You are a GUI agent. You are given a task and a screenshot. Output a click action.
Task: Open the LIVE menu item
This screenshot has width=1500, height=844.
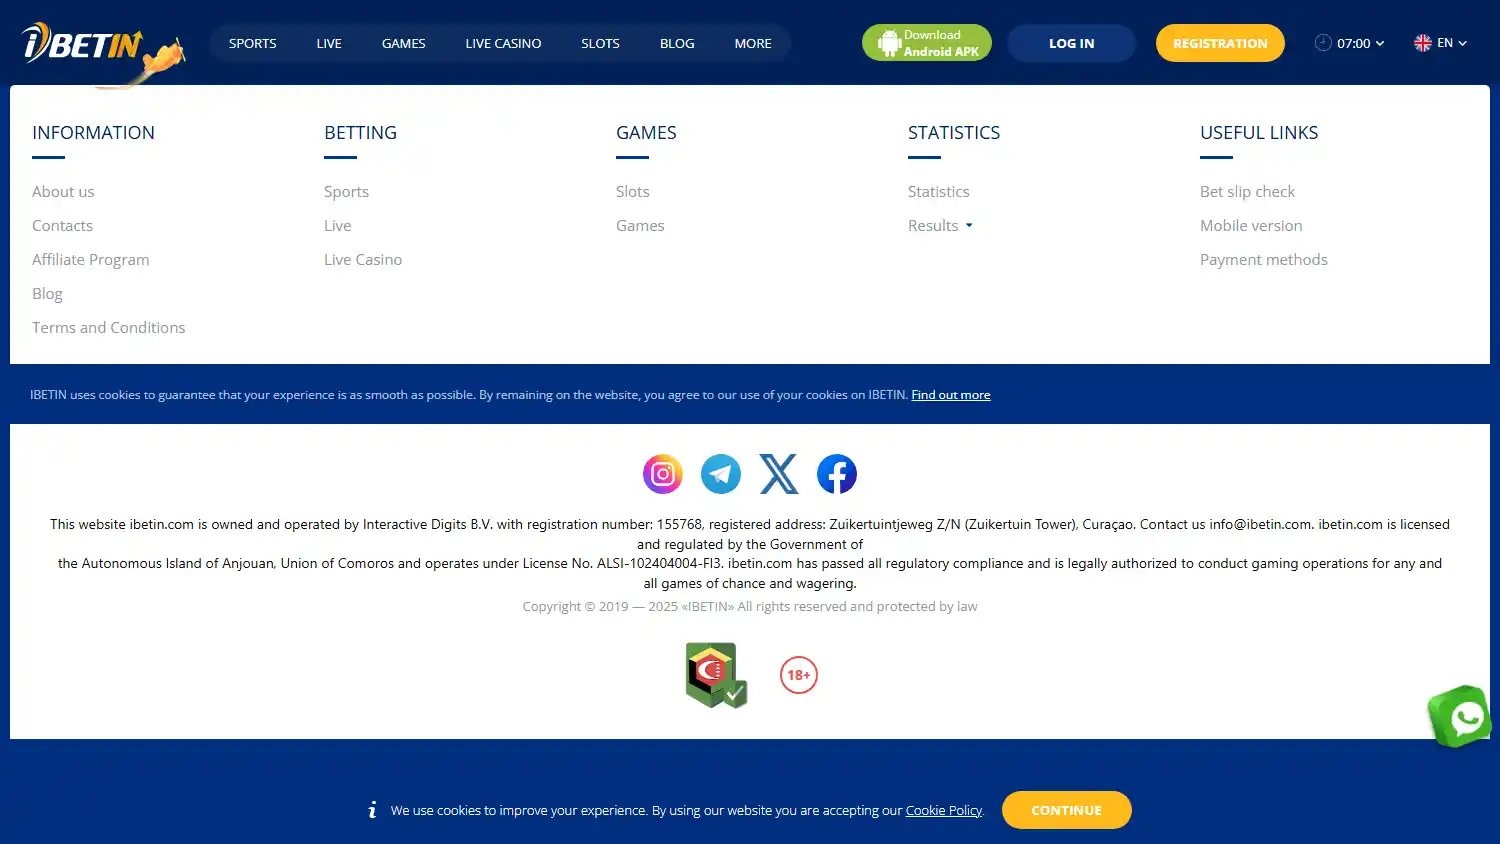(x=329, y=43)
